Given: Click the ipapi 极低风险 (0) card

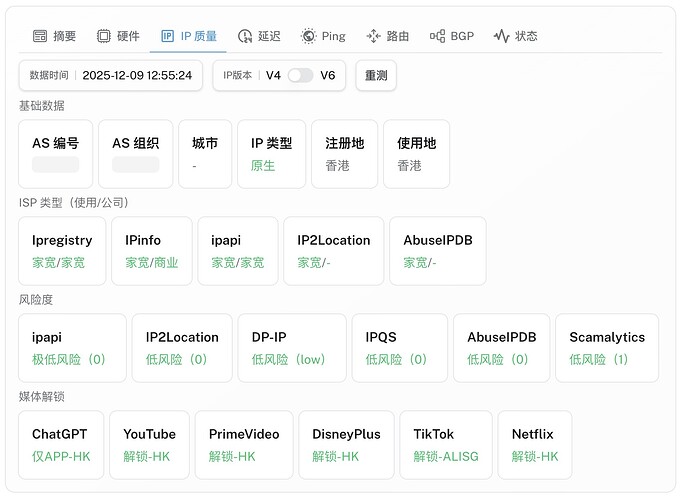Looking at the screenshot, I should [72, 348].
